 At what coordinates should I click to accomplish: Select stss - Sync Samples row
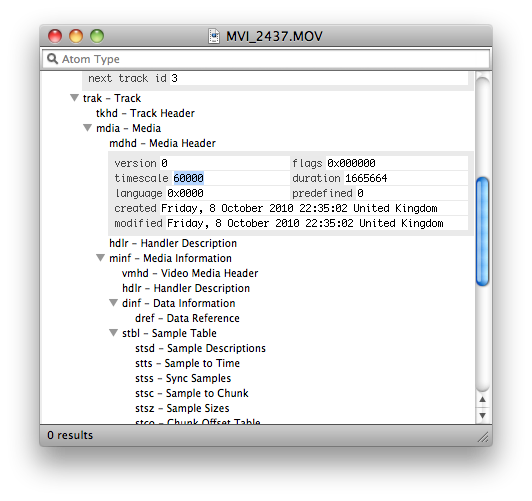tap(183, 378)
